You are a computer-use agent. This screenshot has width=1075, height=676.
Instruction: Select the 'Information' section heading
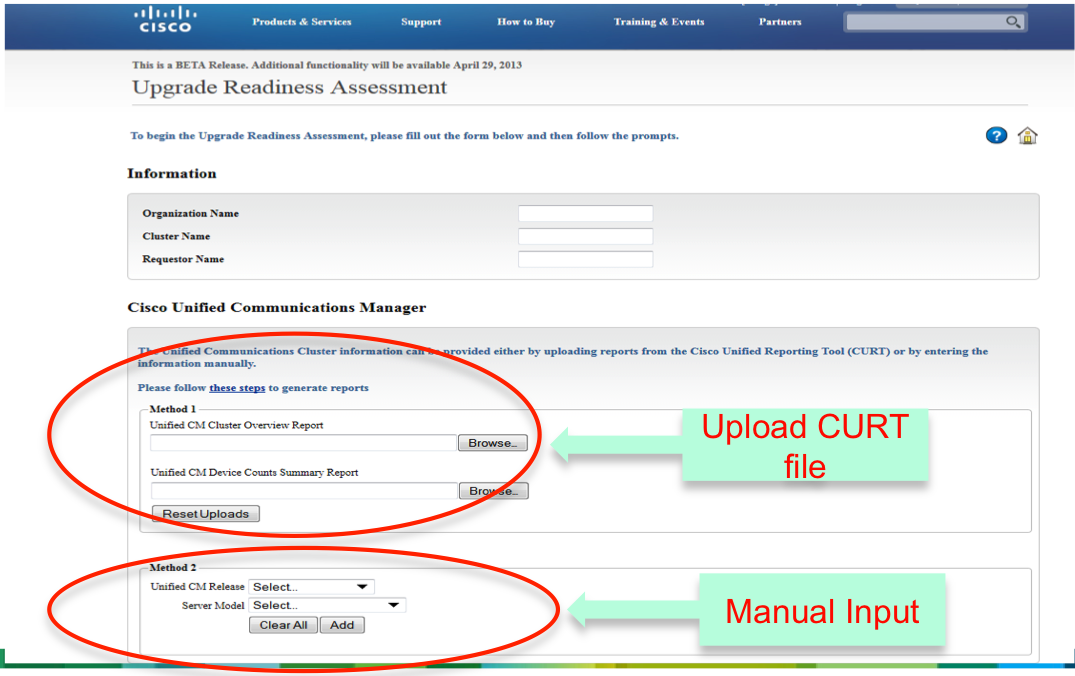tap(171, 173)
